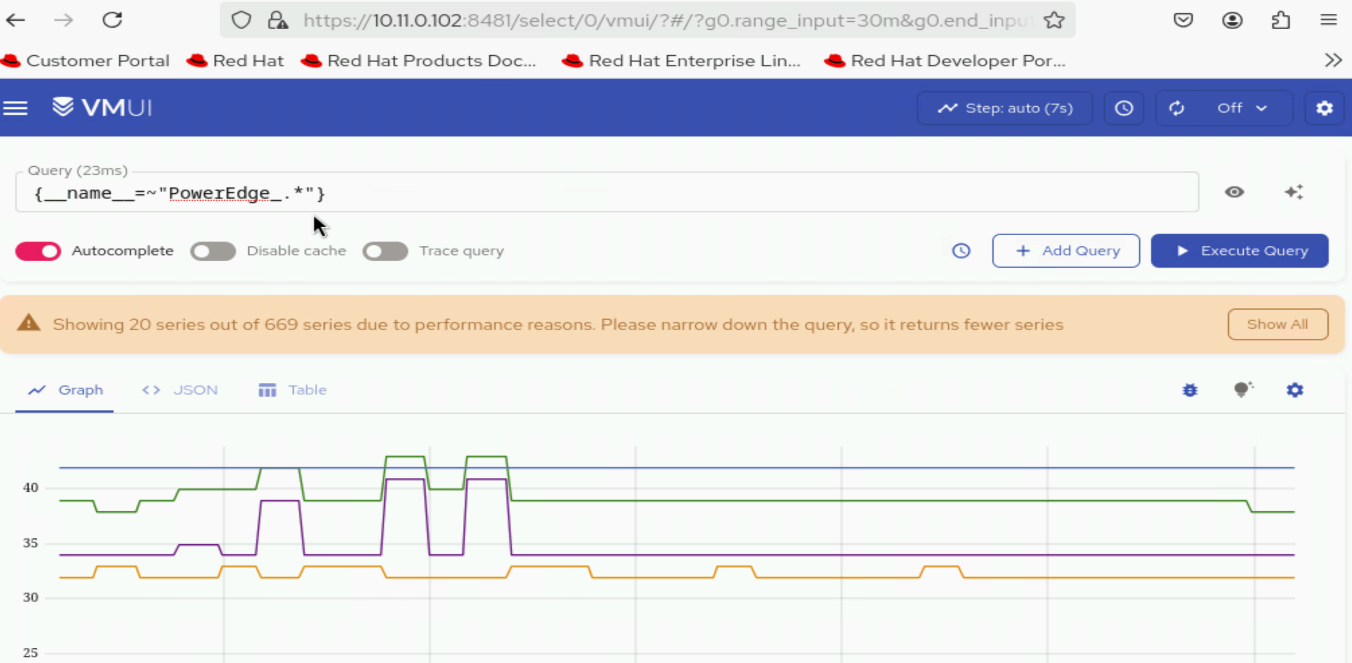Screen dimensions: 1352x663
Task: Open Red Hat Products Doc bookmark
Action: (x=419, y=60)
